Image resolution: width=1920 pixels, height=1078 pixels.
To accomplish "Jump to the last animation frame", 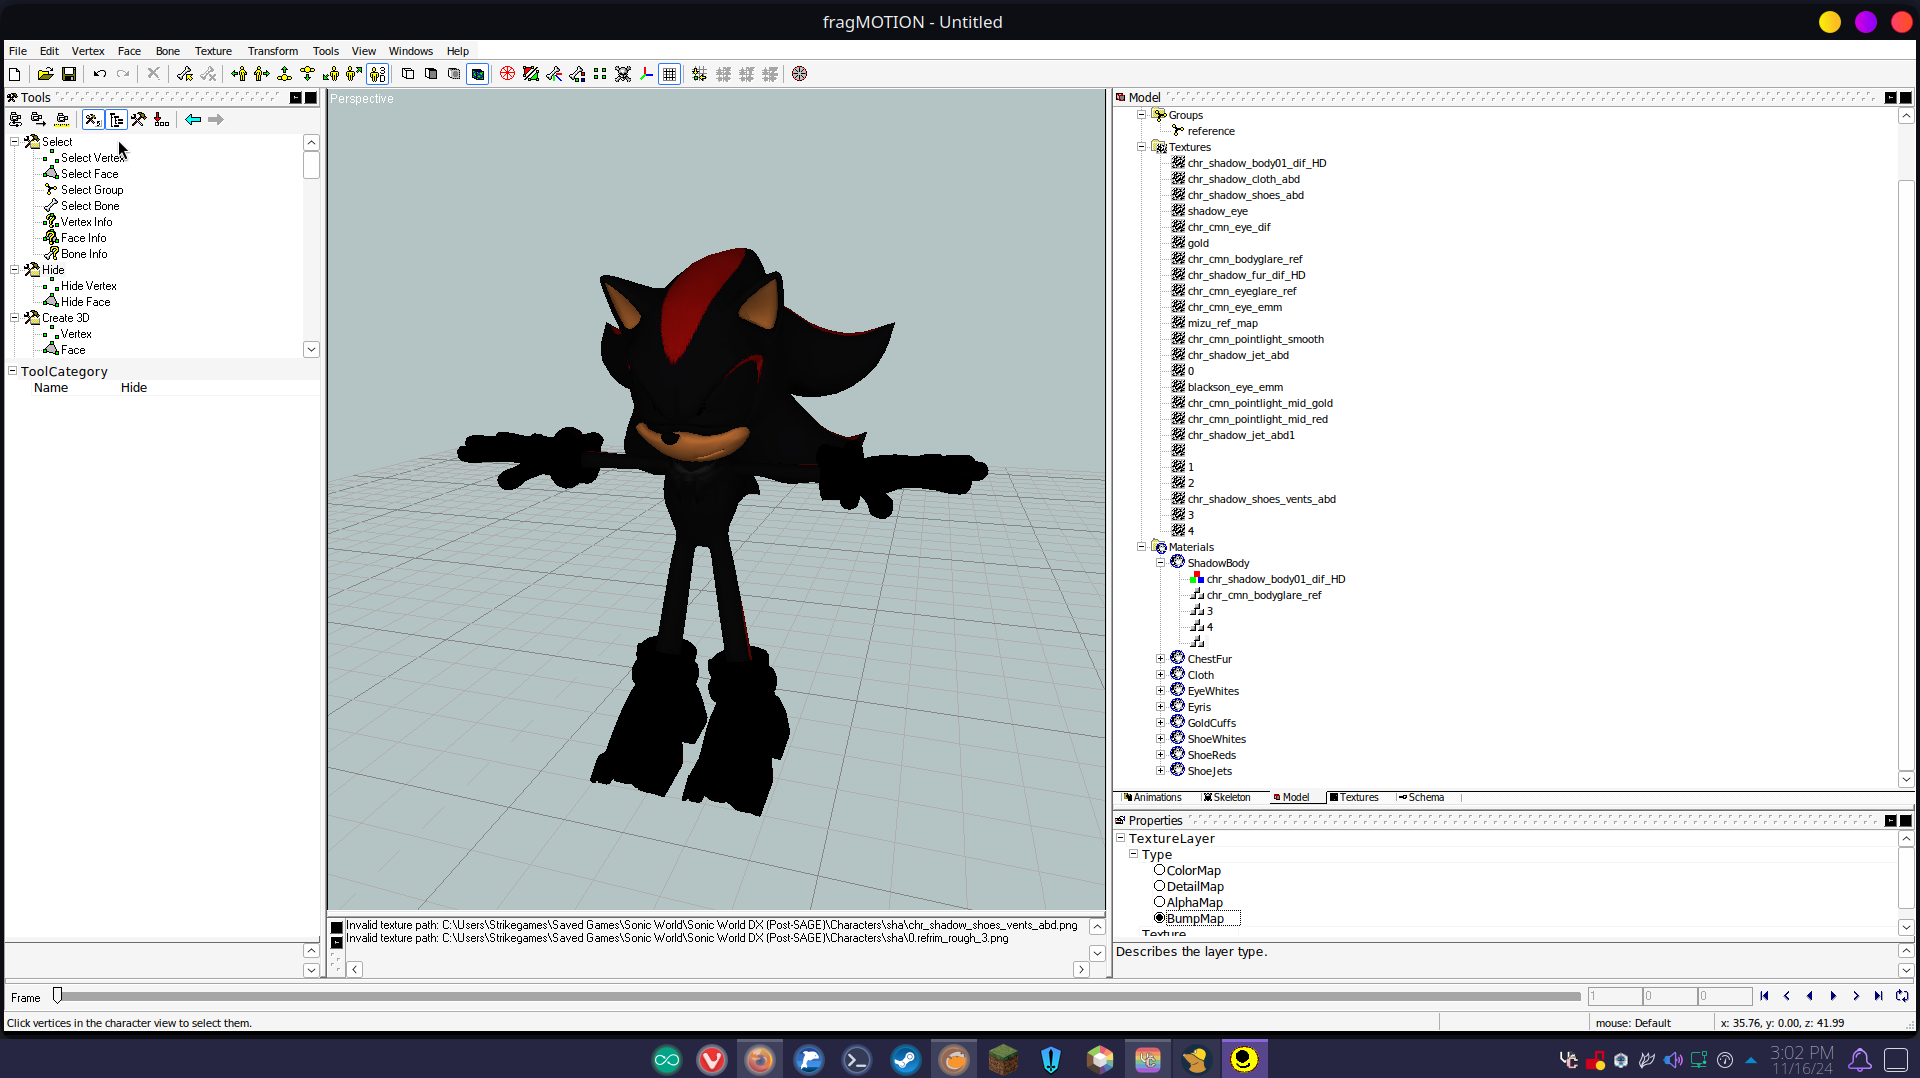I will click(1879, 996).
